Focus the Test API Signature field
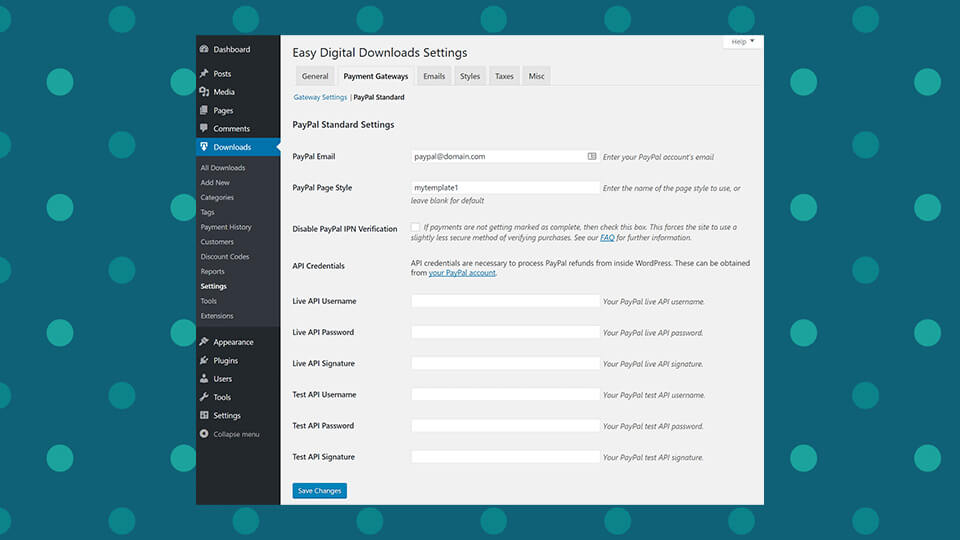The width and height of the screenshot is (960, 540). (505, 457)
